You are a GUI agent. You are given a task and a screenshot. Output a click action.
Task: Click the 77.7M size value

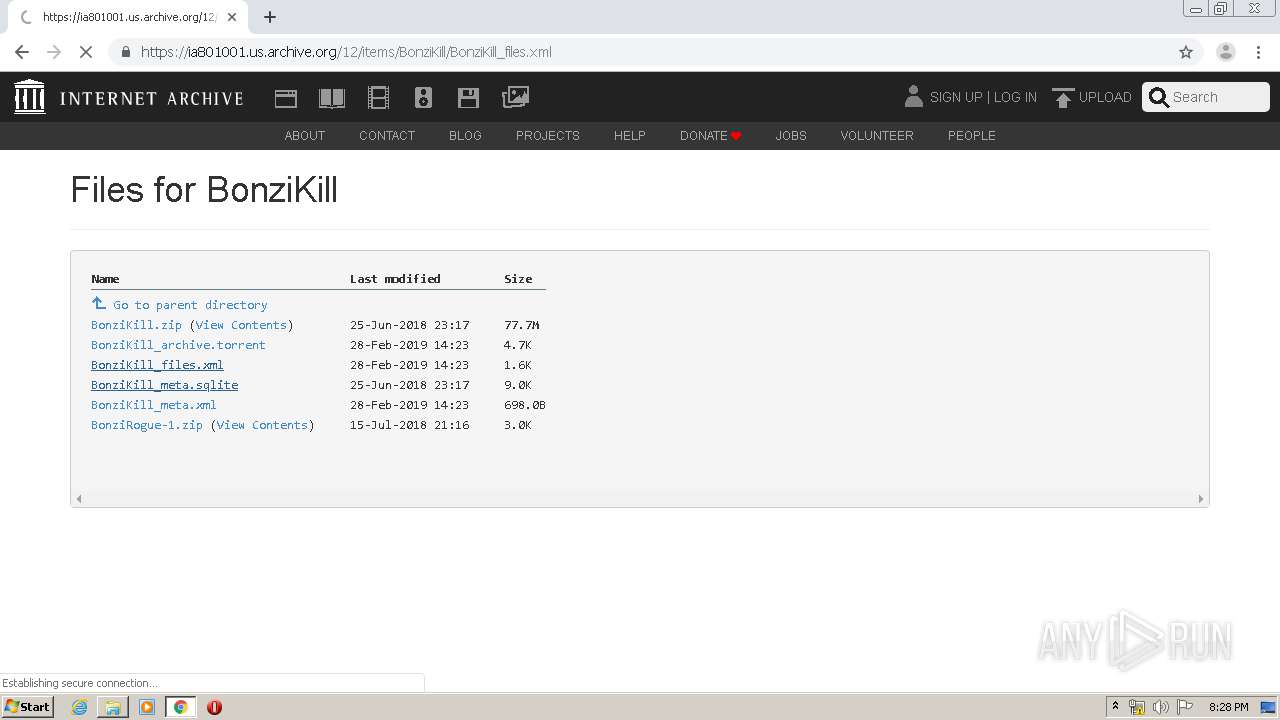point(522,325)
